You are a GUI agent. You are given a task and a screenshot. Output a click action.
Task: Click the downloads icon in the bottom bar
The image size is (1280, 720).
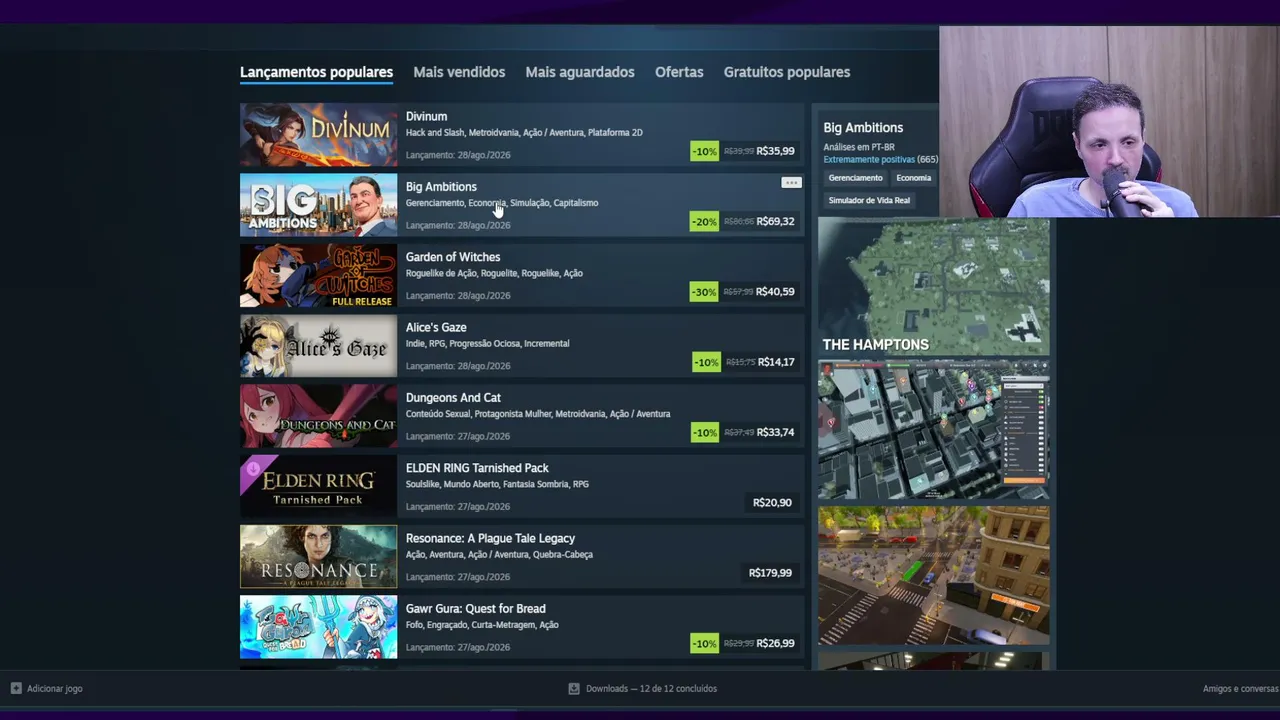574,688
